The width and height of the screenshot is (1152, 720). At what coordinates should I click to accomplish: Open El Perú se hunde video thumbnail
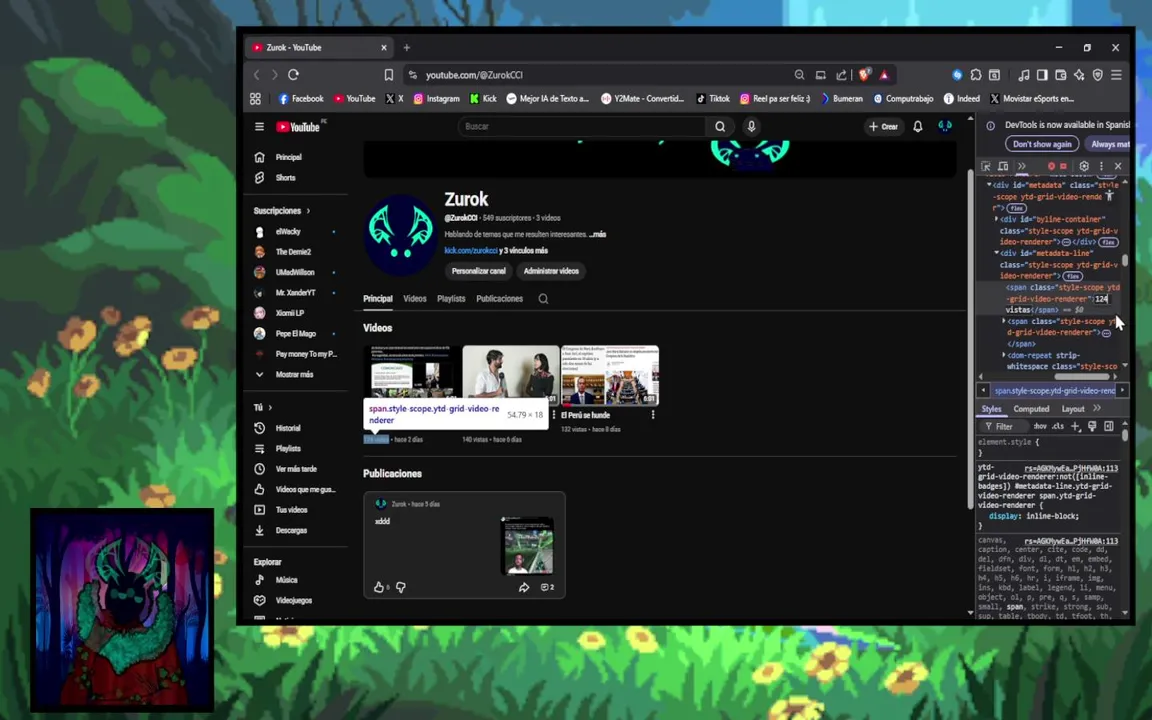(610, 375)
